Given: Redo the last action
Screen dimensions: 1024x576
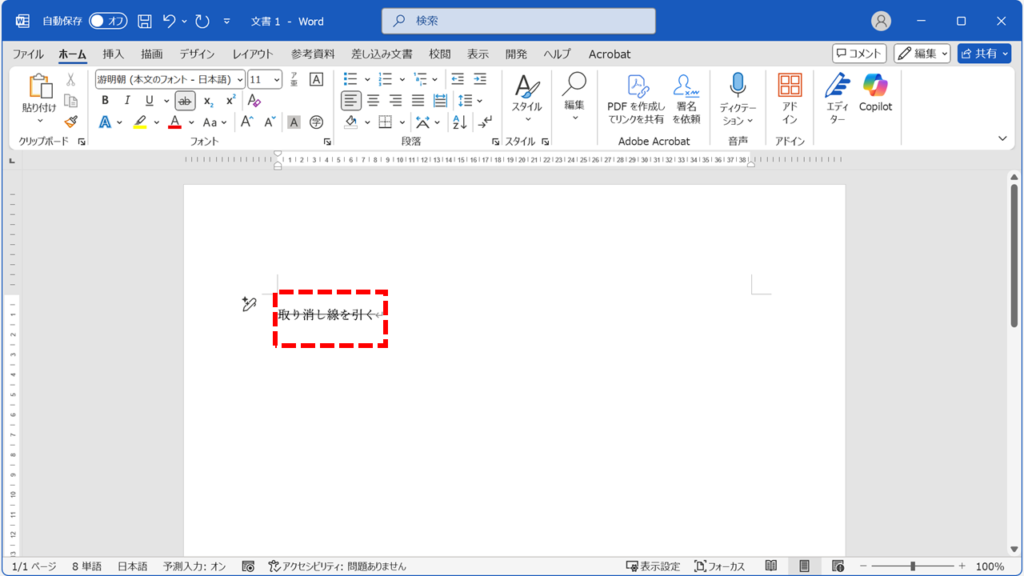Looking at the screenshot, I should pyautogui.click(x=202, y=21).
